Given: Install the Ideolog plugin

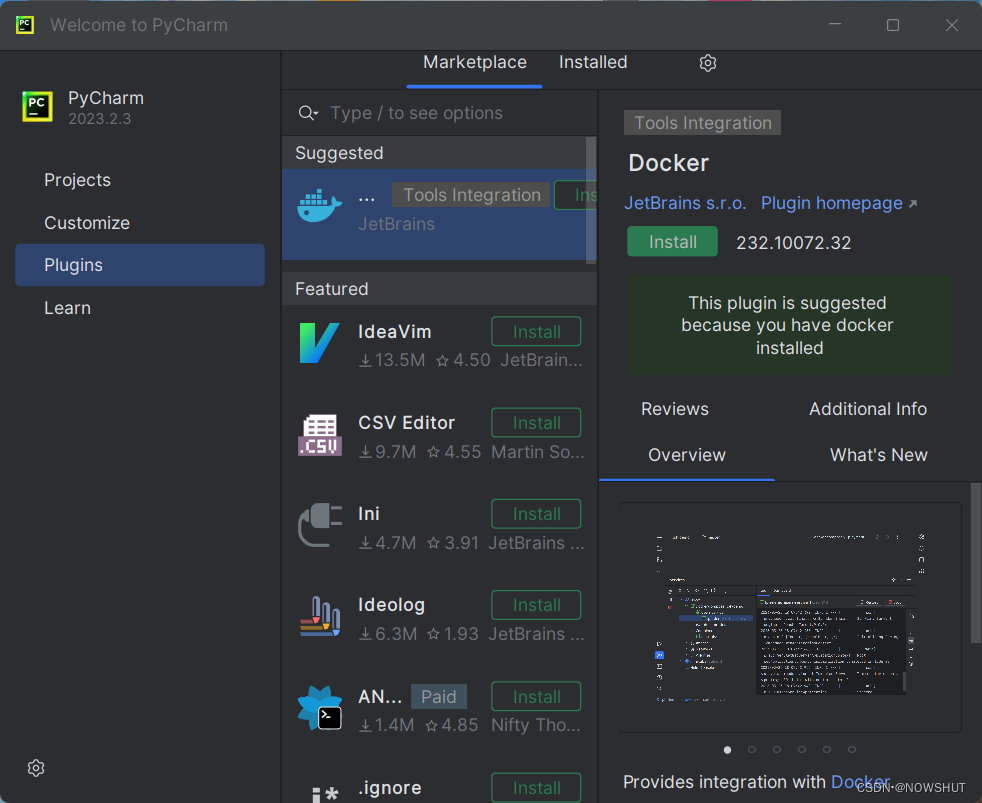Looking at the screenshot, I should click(536, 605).
